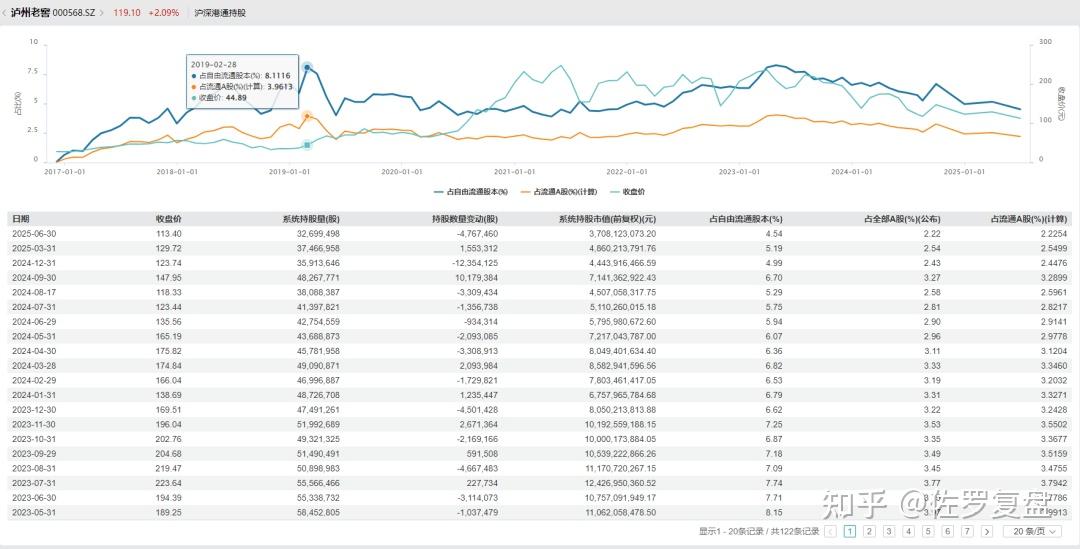The width and height of the screenshot is (1080, 549).
Task: Click 占流通A股(%)(计算) table column header
Action: pyautogui.click(x=1029, y=219)
